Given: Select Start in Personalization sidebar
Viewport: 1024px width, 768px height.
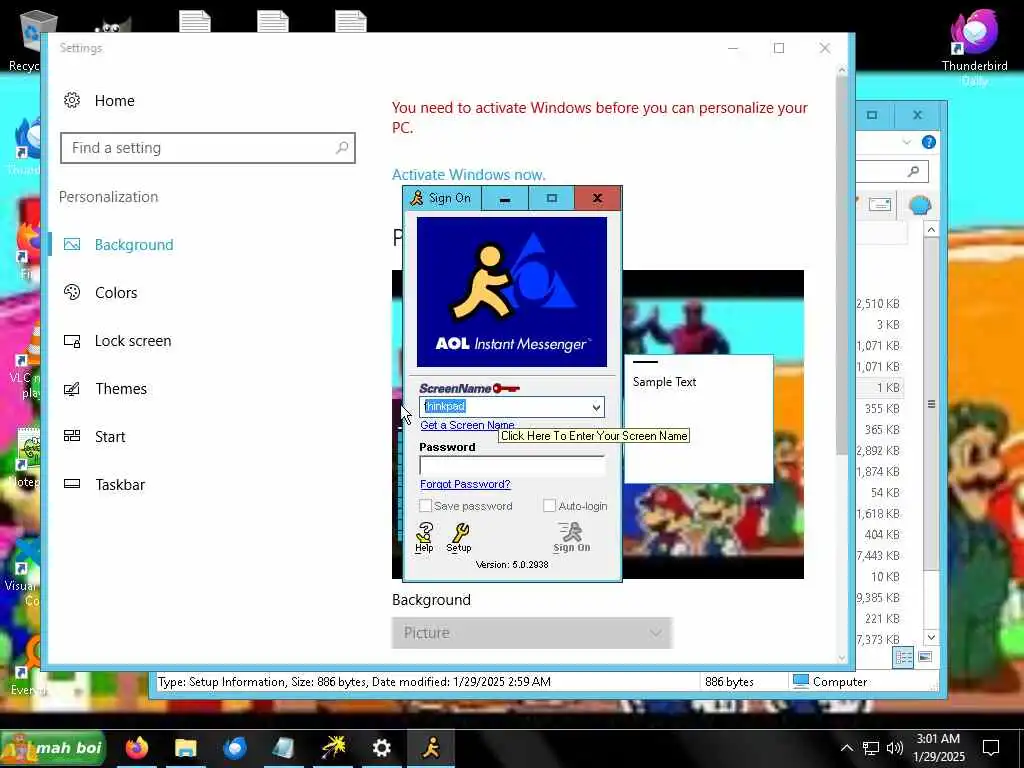Looking at the screenshot, I should 110,437.
